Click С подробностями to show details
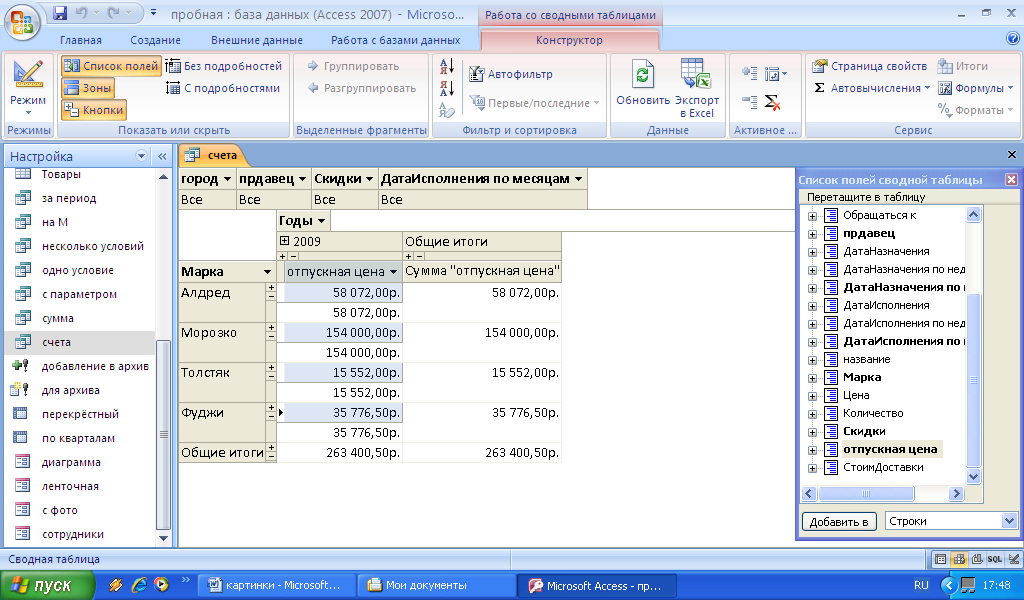The height and width of the screenshot is (600, 1024). 223,87
